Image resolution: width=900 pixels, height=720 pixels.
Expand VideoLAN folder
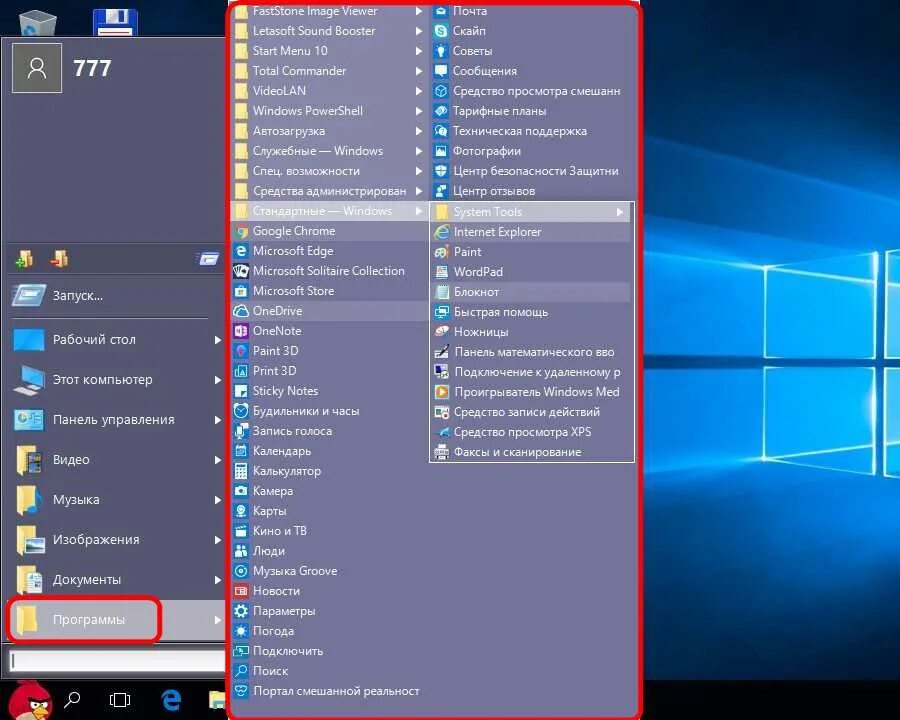pos(329,91)
